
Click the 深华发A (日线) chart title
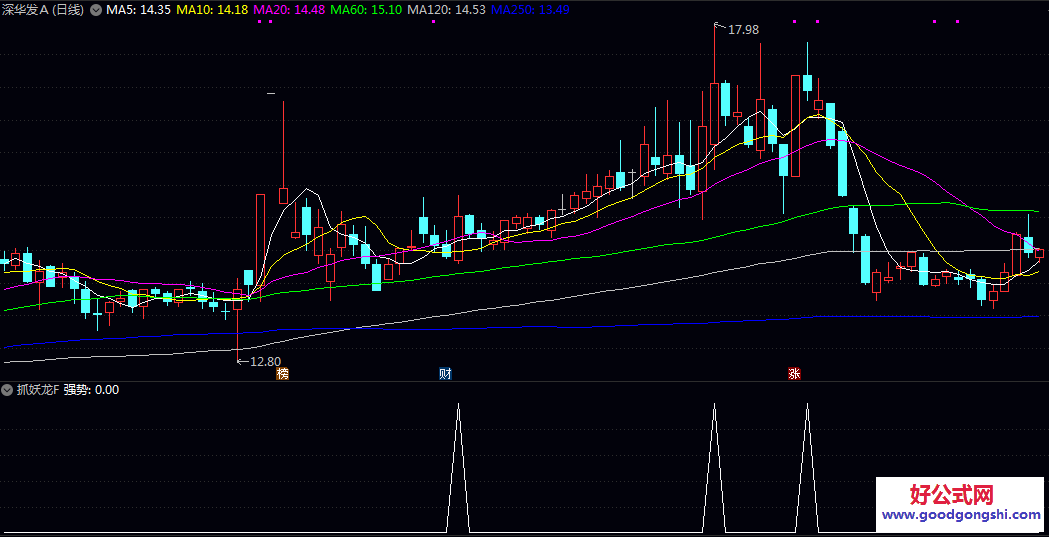coord(43,10)
